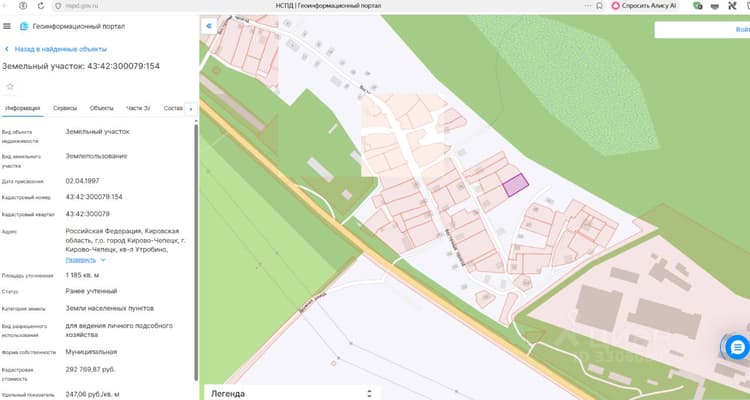Image resolution: width=750 pixels, height=400 pixels.
Task: Click the status value Ранее учтенный
Action: coord(91,291)
